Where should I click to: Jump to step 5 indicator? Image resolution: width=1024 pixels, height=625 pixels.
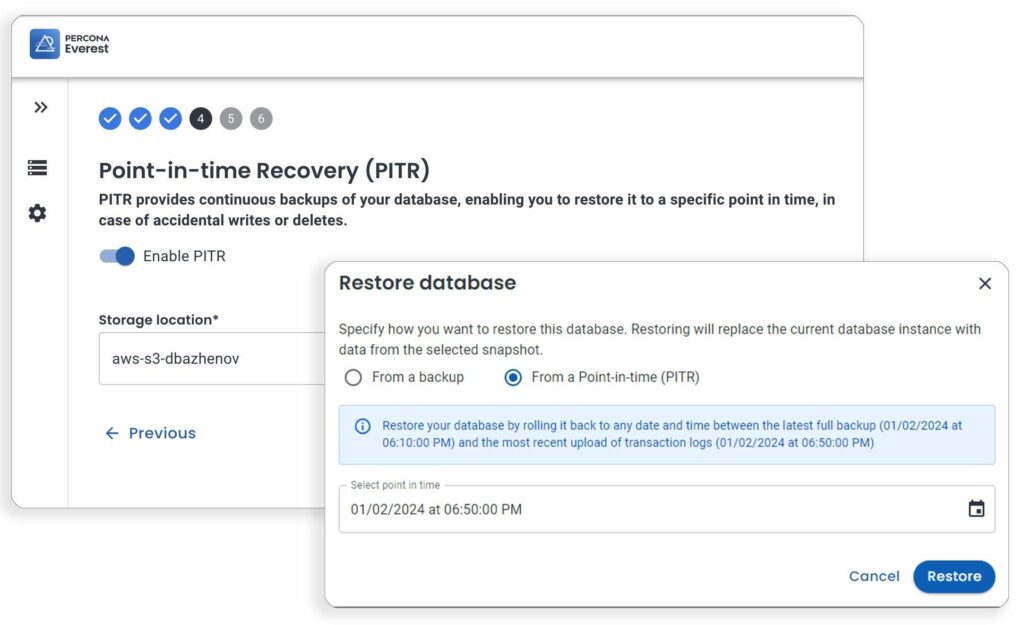pos(231,119)
